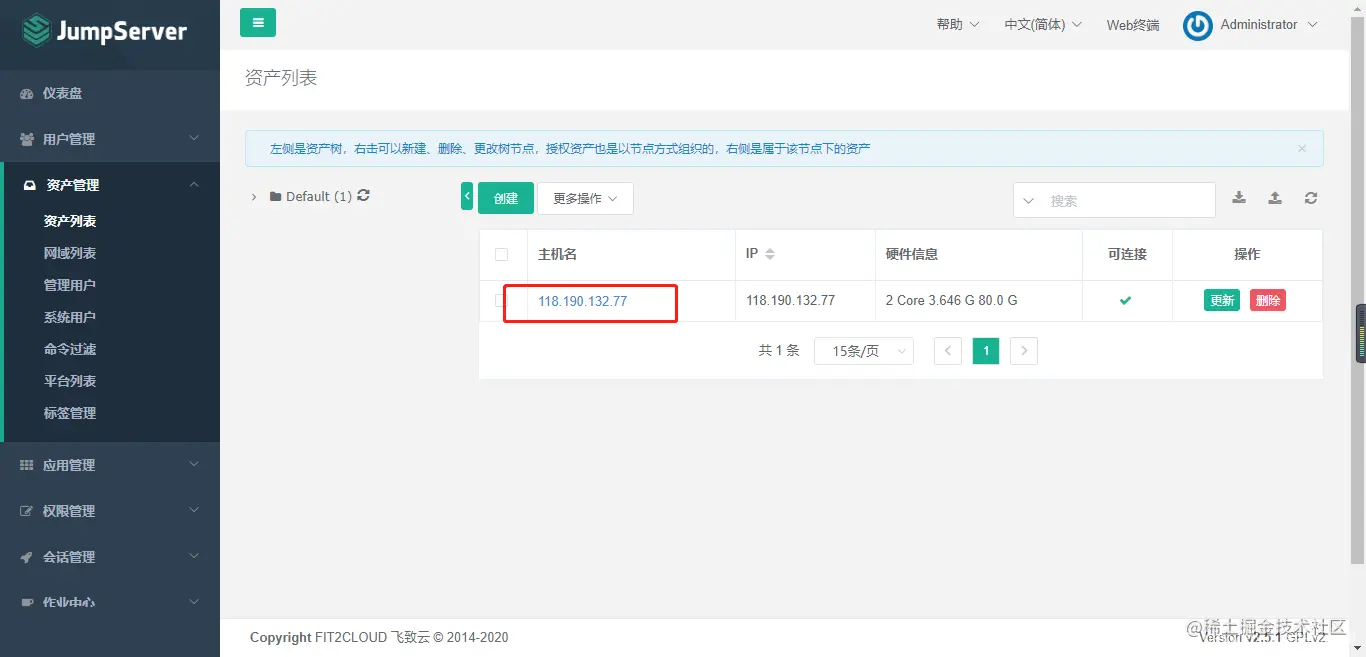Click the import upload icon
1366x657 pixels.
click(x=1275, y=198)
